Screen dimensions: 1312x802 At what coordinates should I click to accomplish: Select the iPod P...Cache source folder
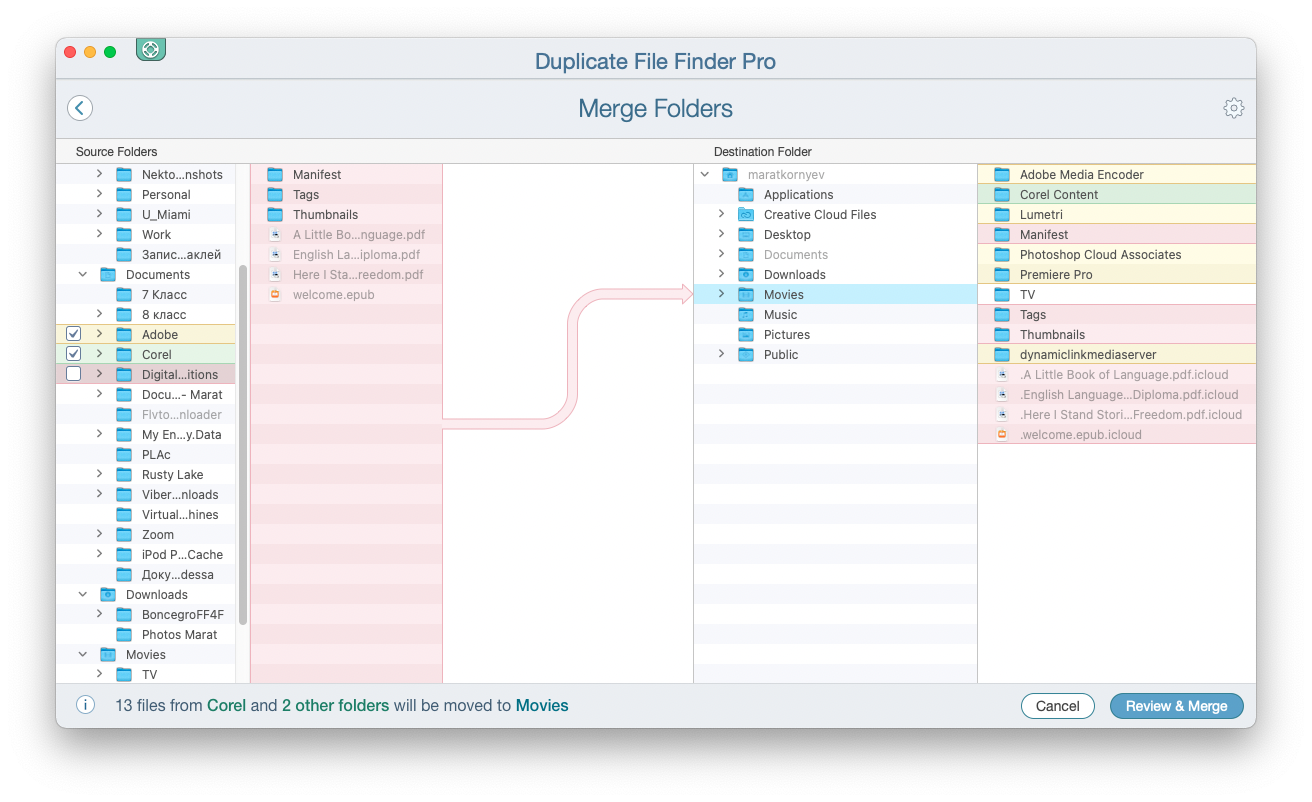click(146, 554)
